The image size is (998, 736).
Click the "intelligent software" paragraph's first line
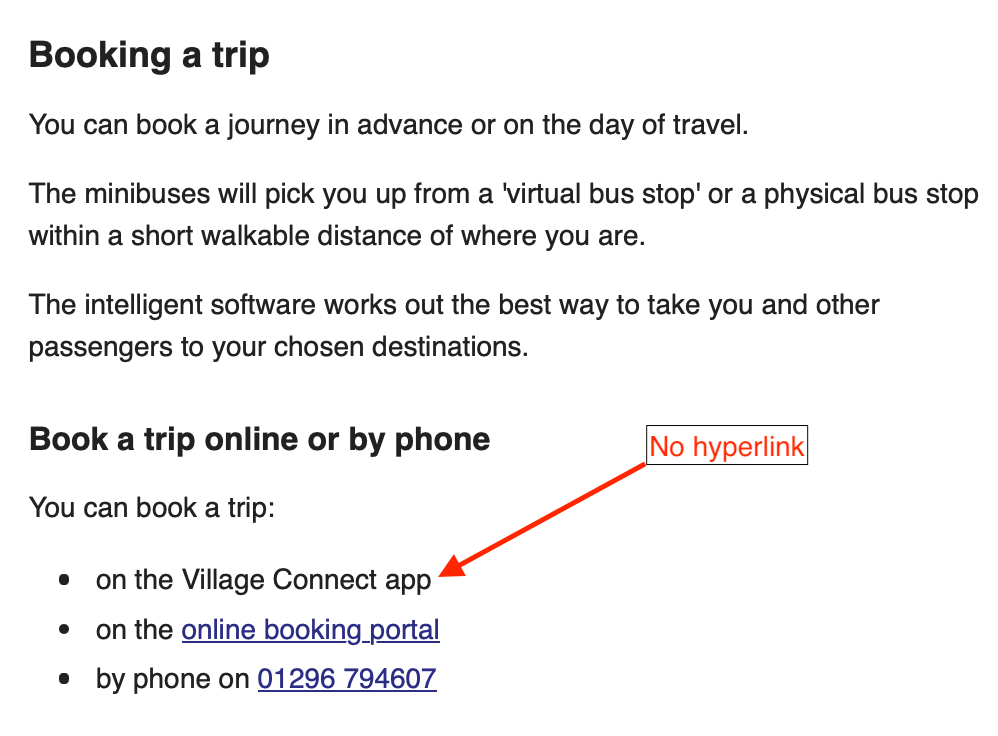point(454,304)
